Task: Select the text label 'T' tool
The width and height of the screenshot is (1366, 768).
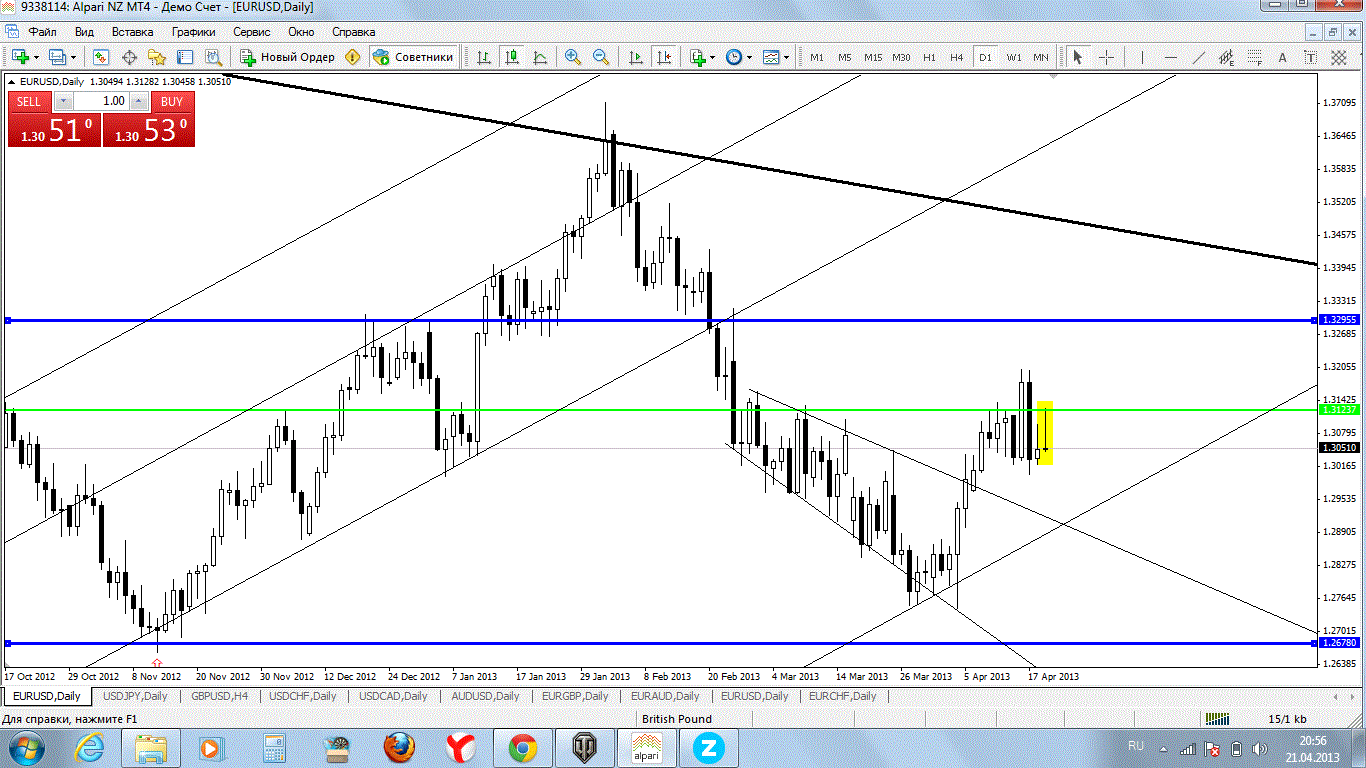Action: coord(1311,57)
